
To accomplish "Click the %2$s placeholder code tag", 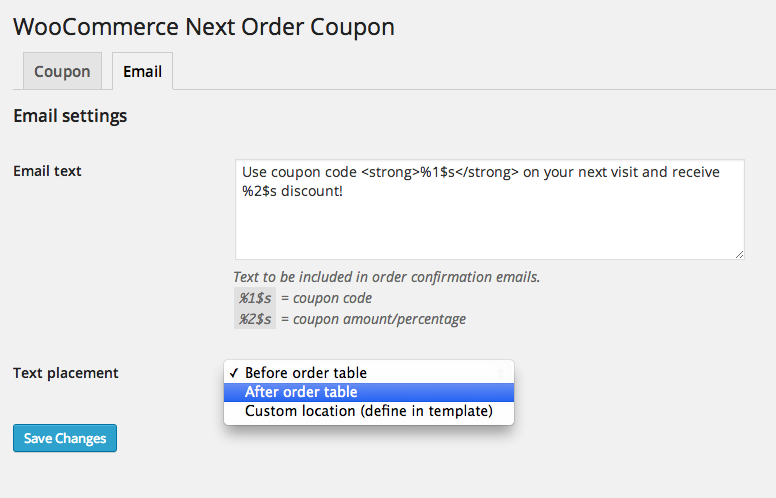I will pyautogui.click(x=254, y=319).
